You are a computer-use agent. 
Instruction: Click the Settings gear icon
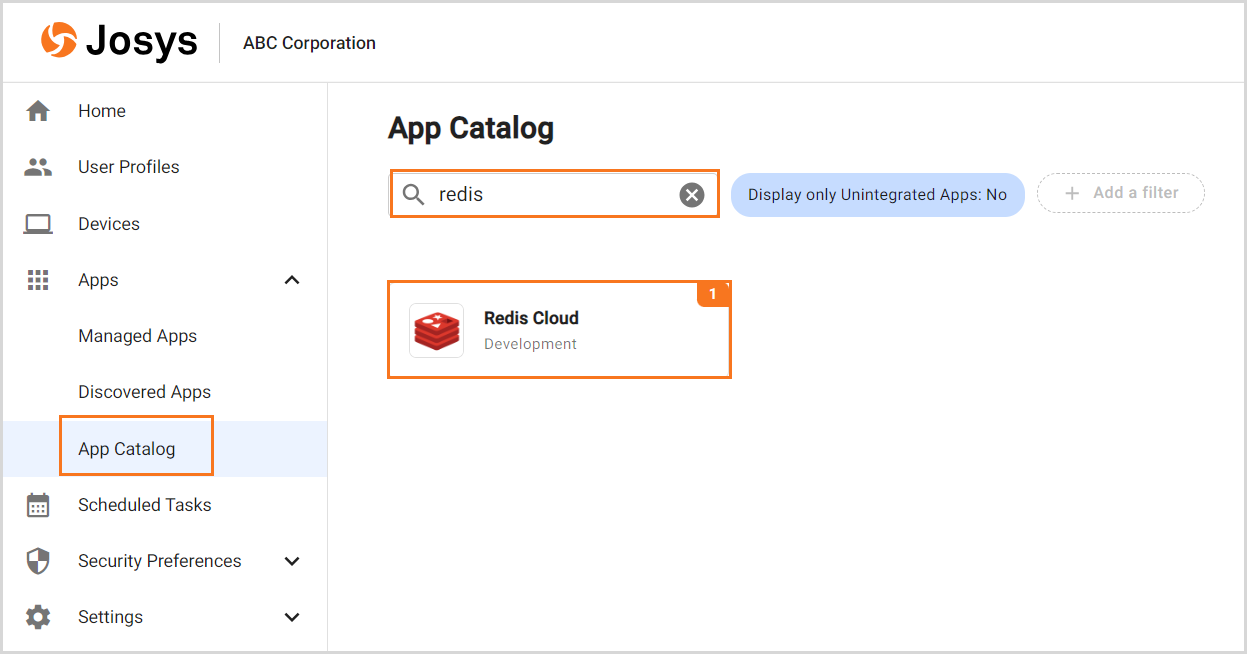pyautogui.click(x=38, y=617)
